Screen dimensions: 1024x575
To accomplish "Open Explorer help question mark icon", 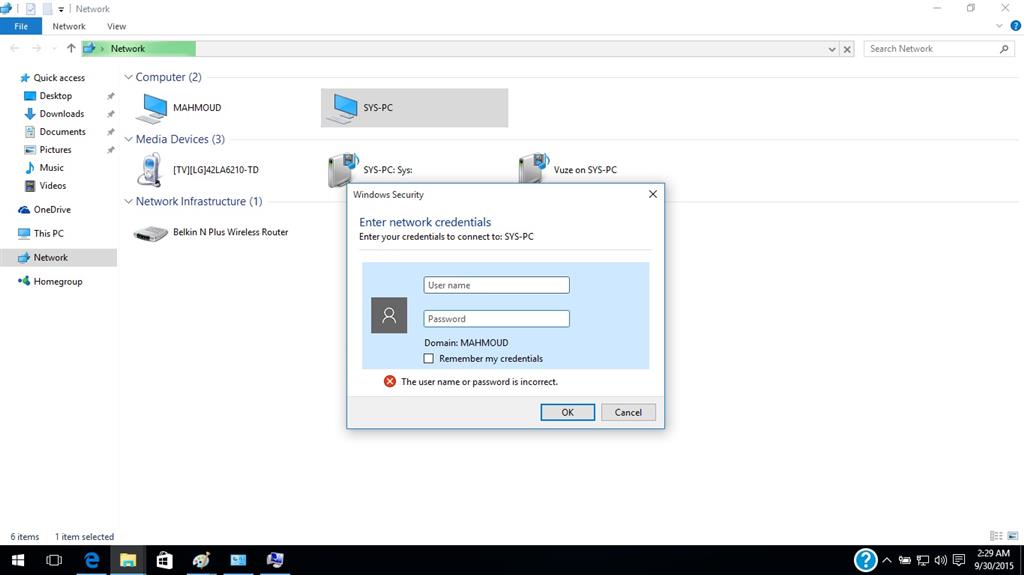I will coord(1016,26).
